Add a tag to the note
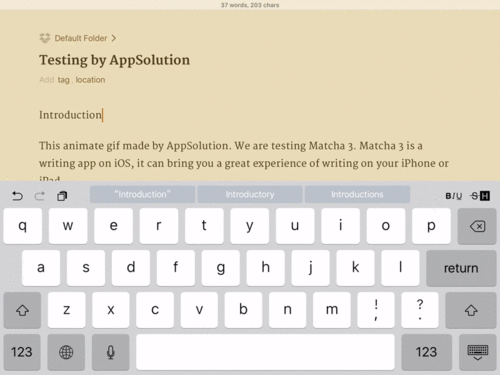This screenshot has height=375, width=500. [x=63, y=80]
